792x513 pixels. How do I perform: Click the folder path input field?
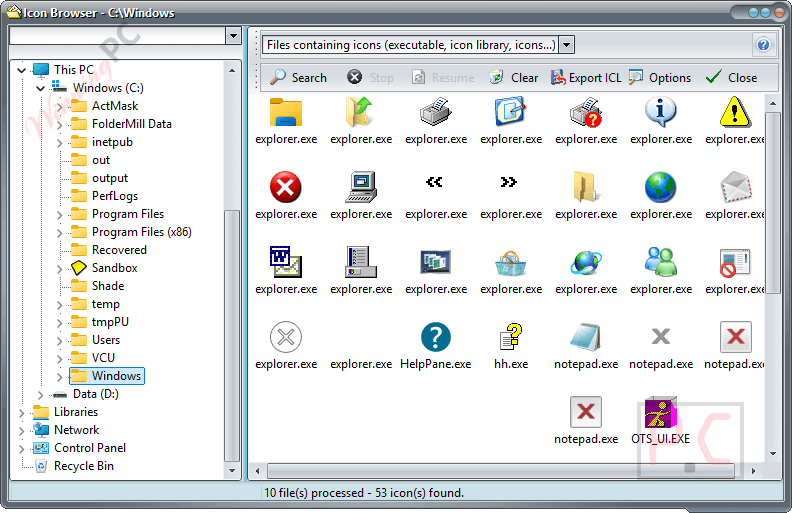tap(117, 36)
